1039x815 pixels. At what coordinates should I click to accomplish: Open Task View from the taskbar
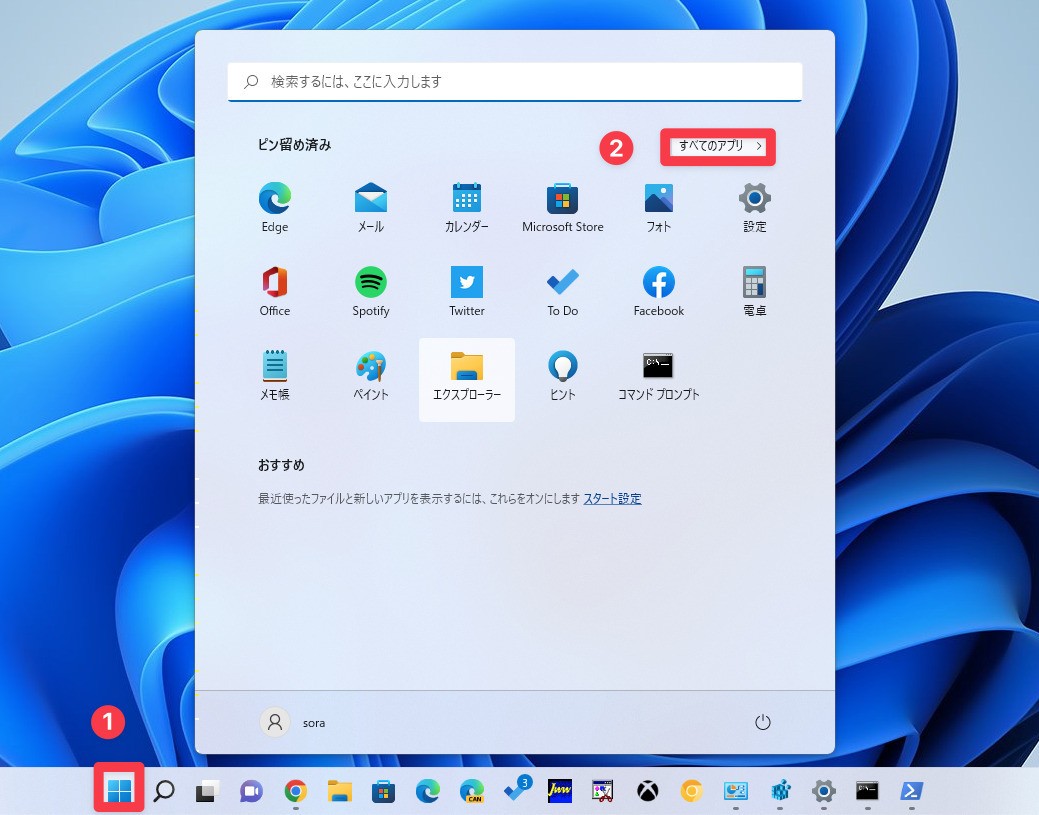coord(207,792)
